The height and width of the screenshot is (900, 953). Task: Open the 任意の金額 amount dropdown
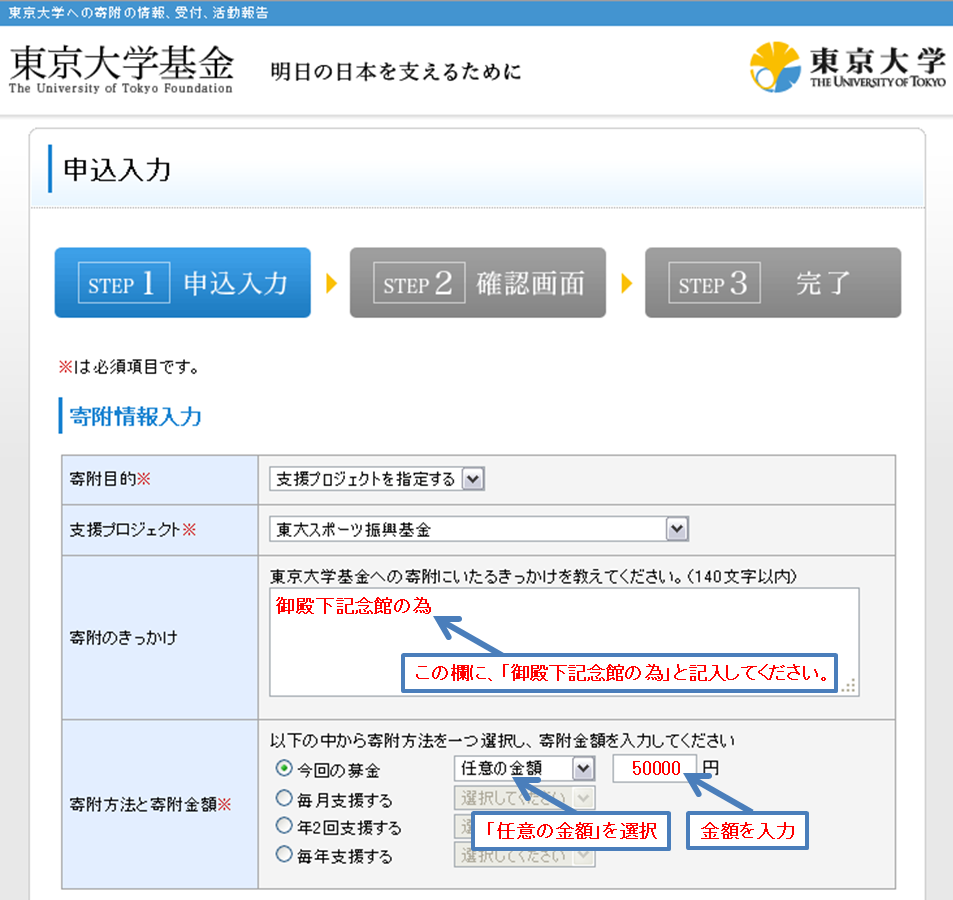pos(524,768)
